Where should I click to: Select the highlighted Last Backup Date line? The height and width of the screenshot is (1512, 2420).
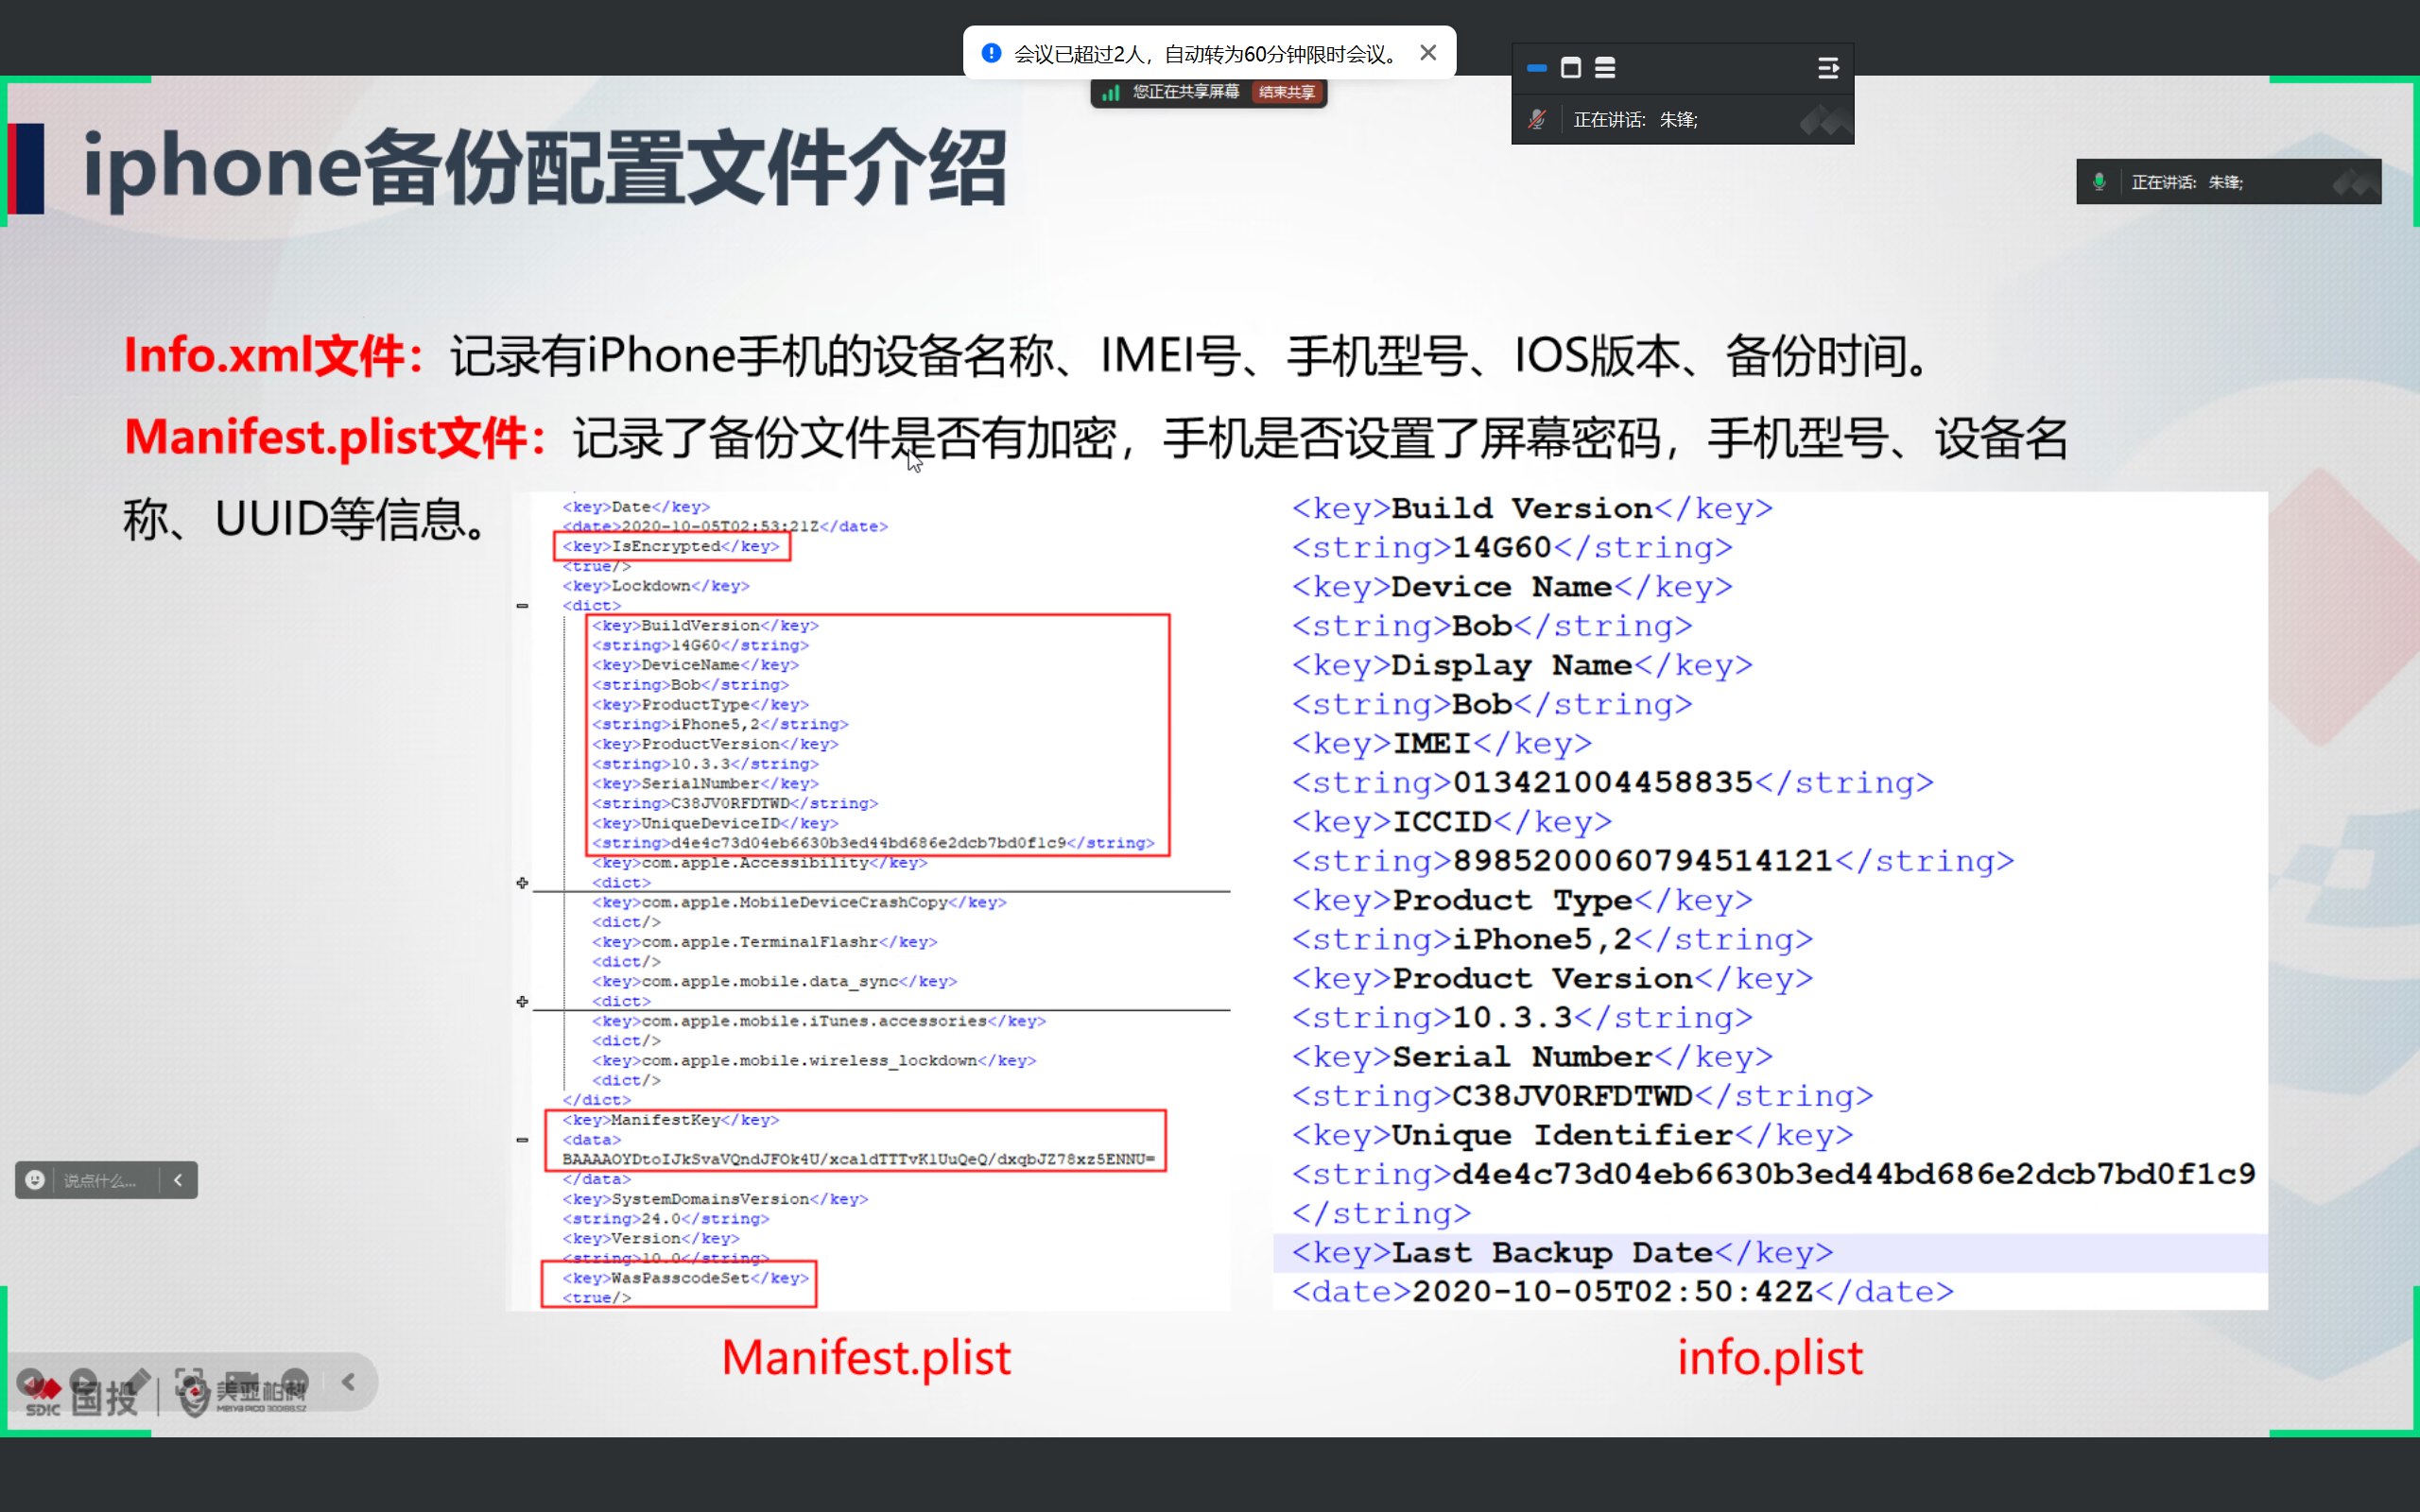(1770, 1253)
